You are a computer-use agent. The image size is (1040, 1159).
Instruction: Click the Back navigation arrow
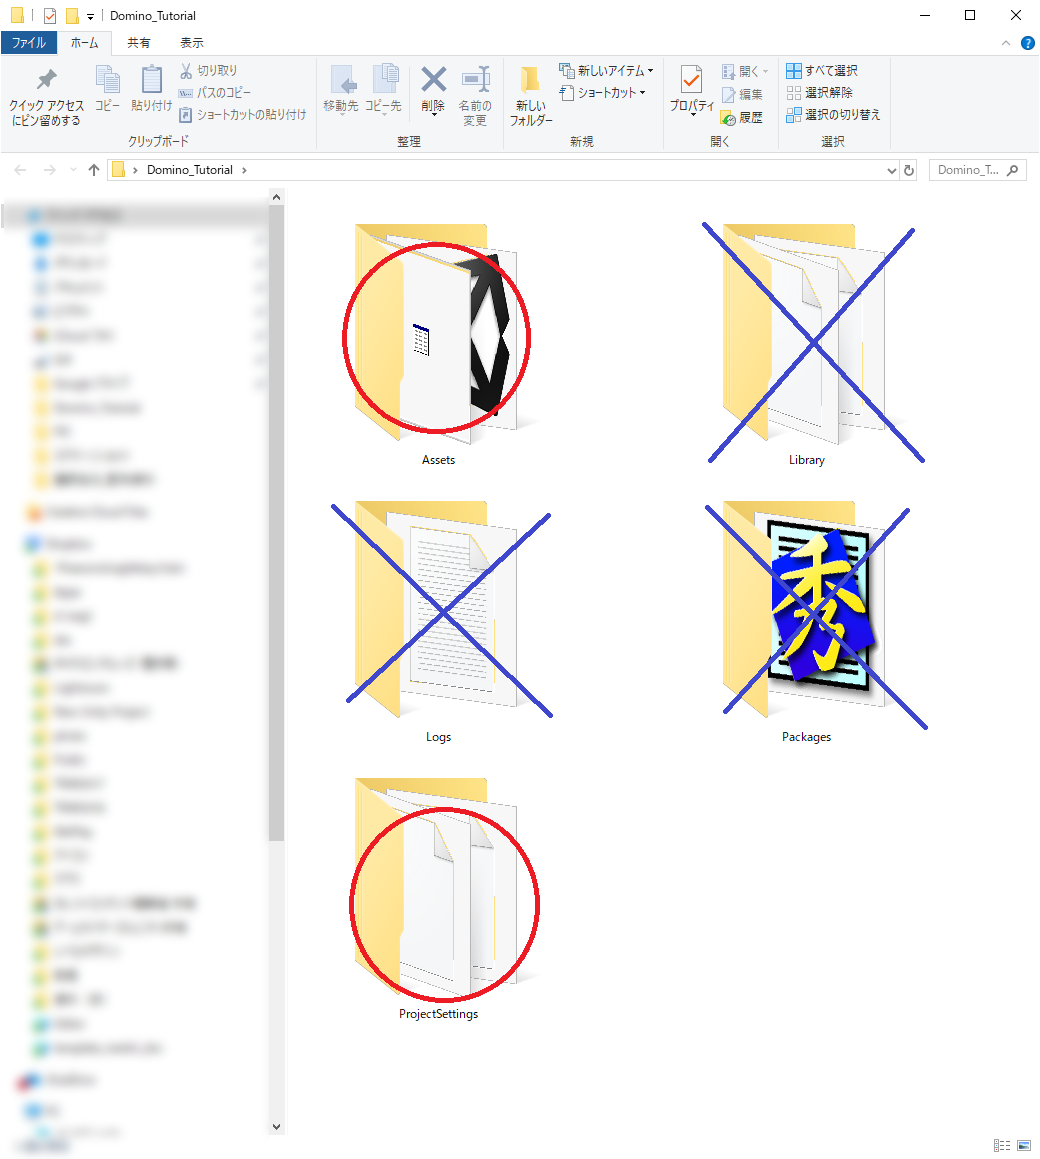pos(21,170)
